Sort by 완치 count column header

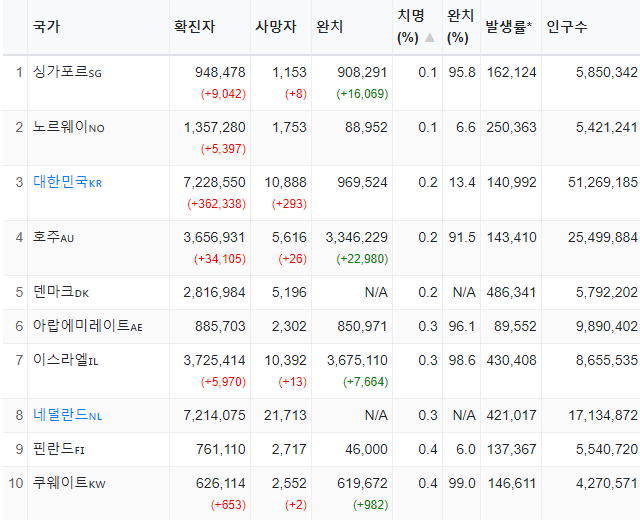click(329, 27)
